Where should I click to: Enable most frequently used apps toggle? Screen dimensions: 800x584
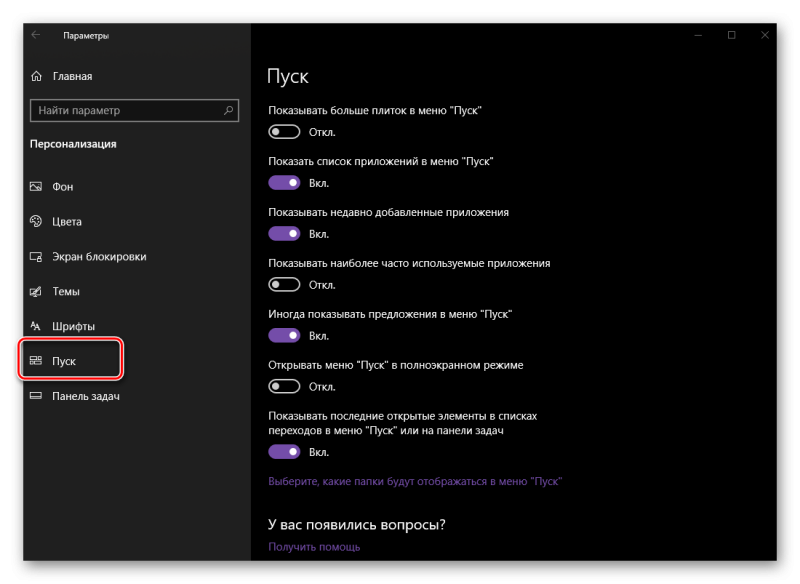point(284,285)
